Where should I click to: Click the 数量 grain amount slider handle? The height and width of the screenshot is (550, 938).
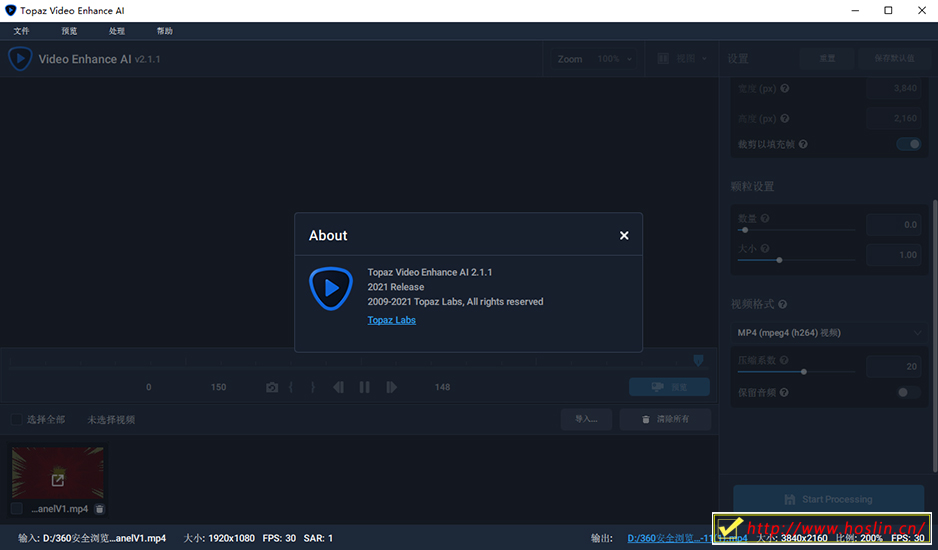click(x=745, y=230)
